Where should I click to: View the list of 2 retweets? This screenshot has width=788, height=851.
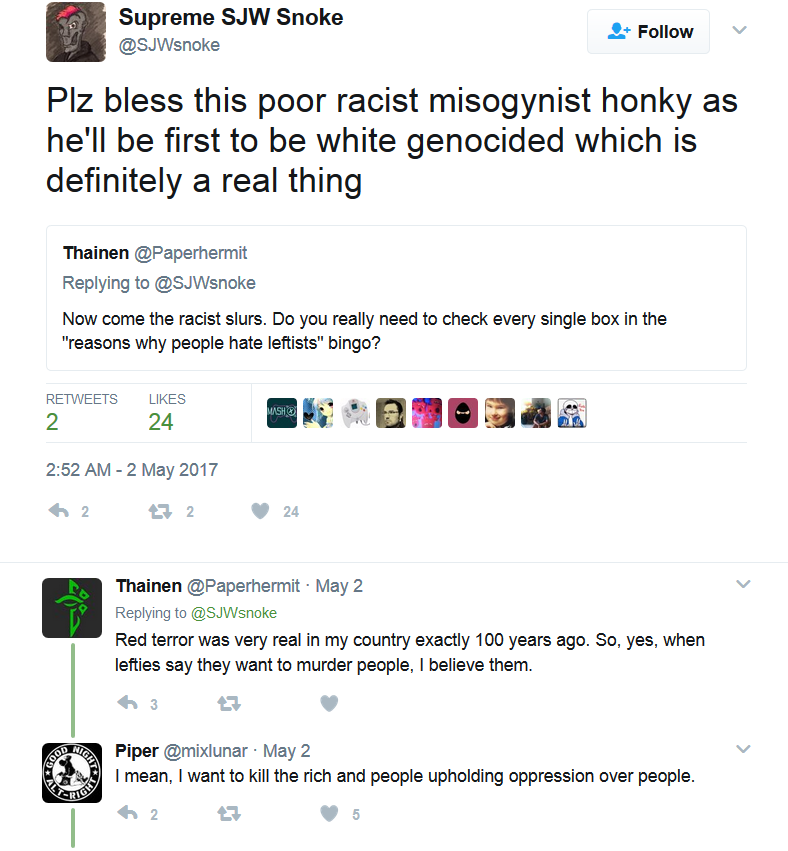coord(81,412)
